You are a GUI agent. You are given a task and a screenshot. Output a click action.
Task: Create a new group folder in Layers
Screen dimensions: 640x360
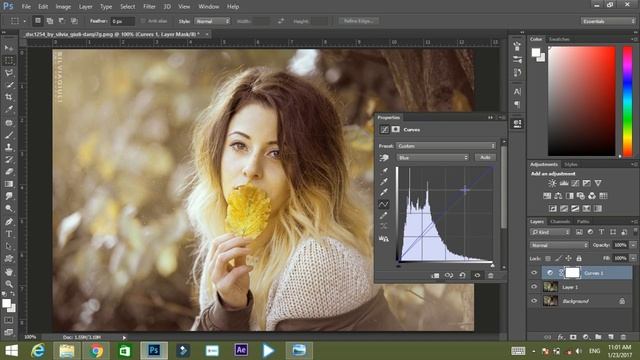(x=598, y=337)
